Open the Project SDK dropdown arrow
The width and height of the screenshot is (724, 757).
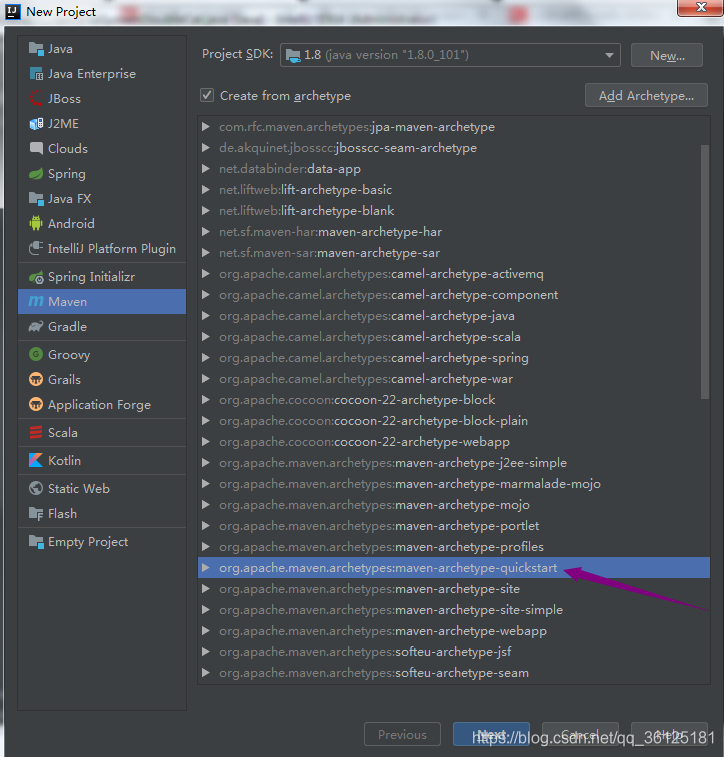609,55
